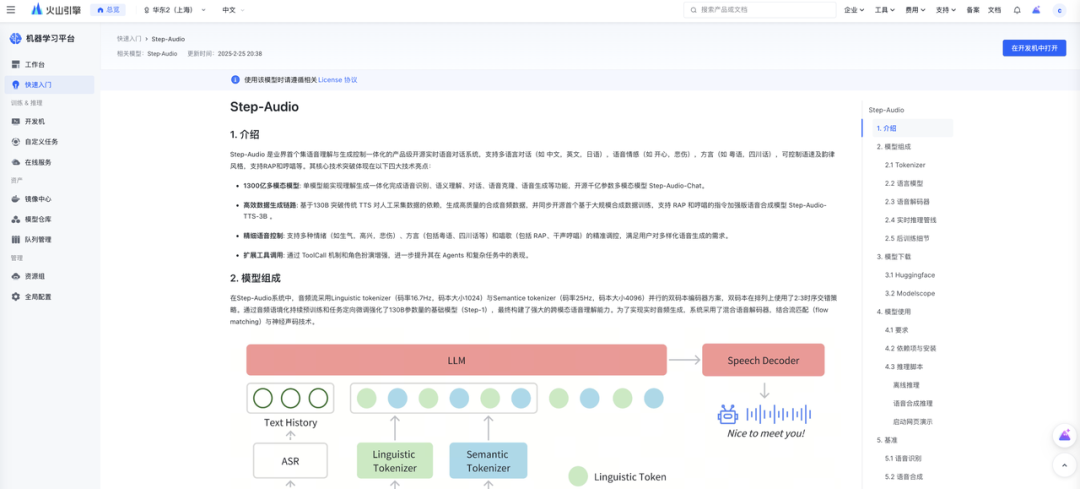Image resolution: width=1080 pixels, height=489 pixels.
Task: Click the 工作台 sidebar icon
Action: pyautogui.click(x=16, y=65)
